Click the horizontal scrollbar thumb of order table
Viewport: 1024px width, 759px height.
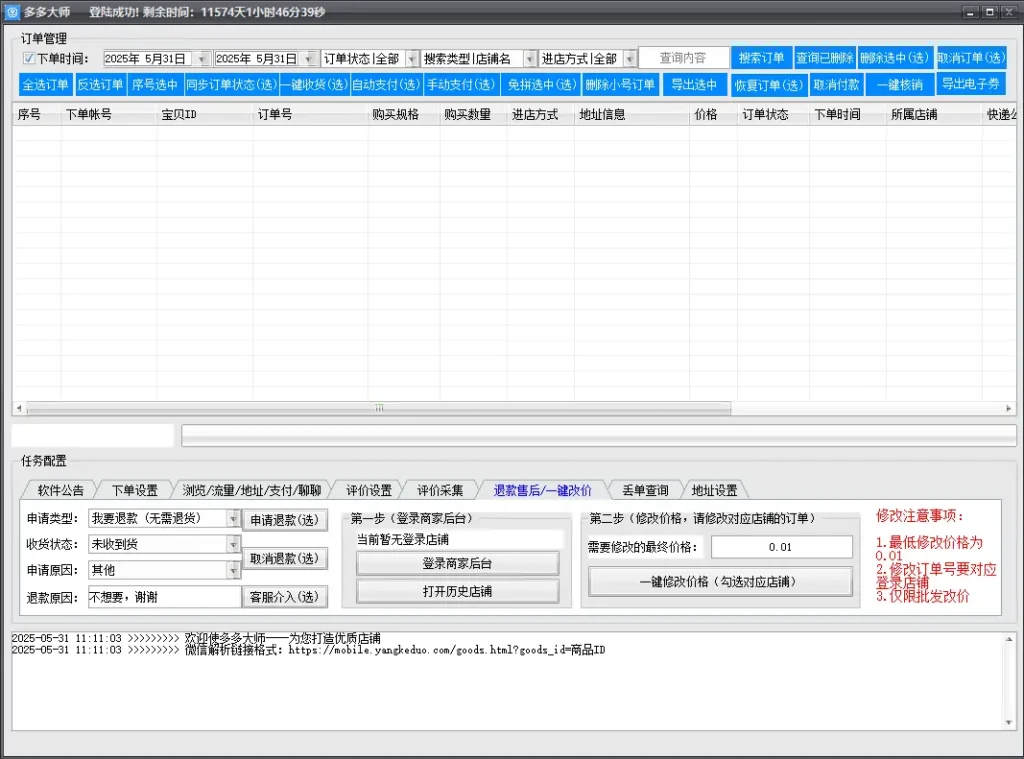click(x=379, y=408)
